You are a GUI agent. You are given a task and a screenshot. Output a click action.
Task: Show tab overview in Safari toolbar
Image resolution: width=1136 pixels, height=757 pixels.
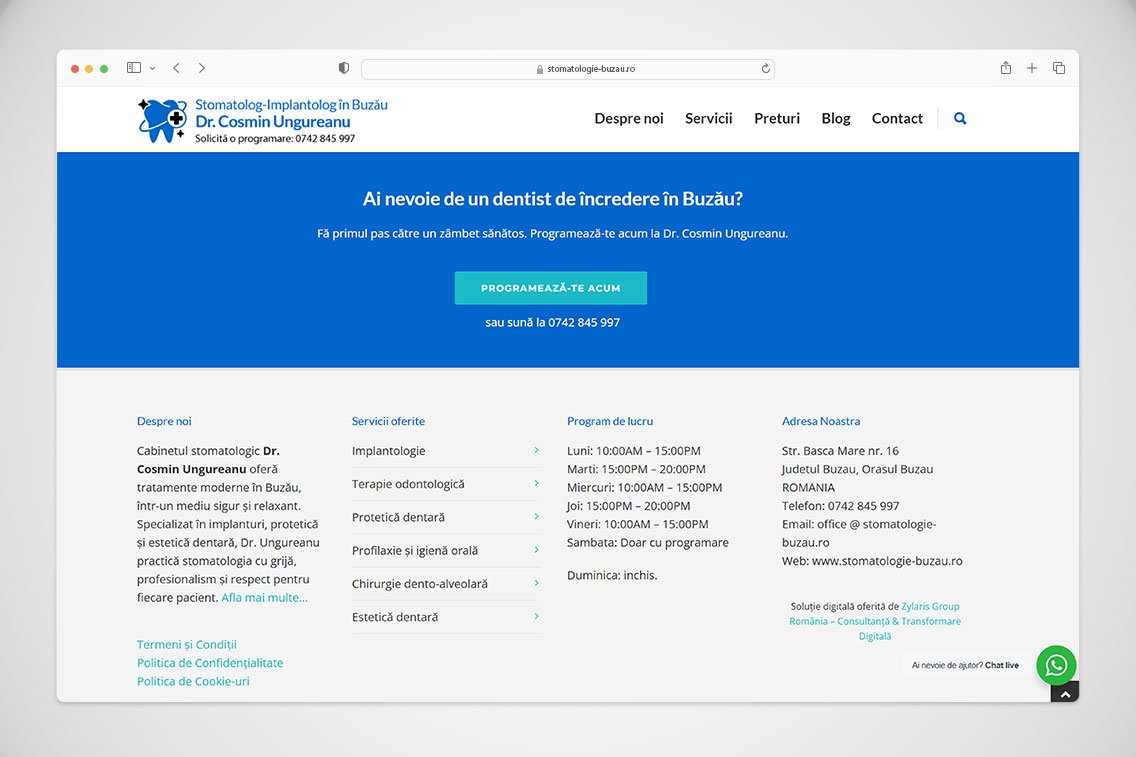1059,68
